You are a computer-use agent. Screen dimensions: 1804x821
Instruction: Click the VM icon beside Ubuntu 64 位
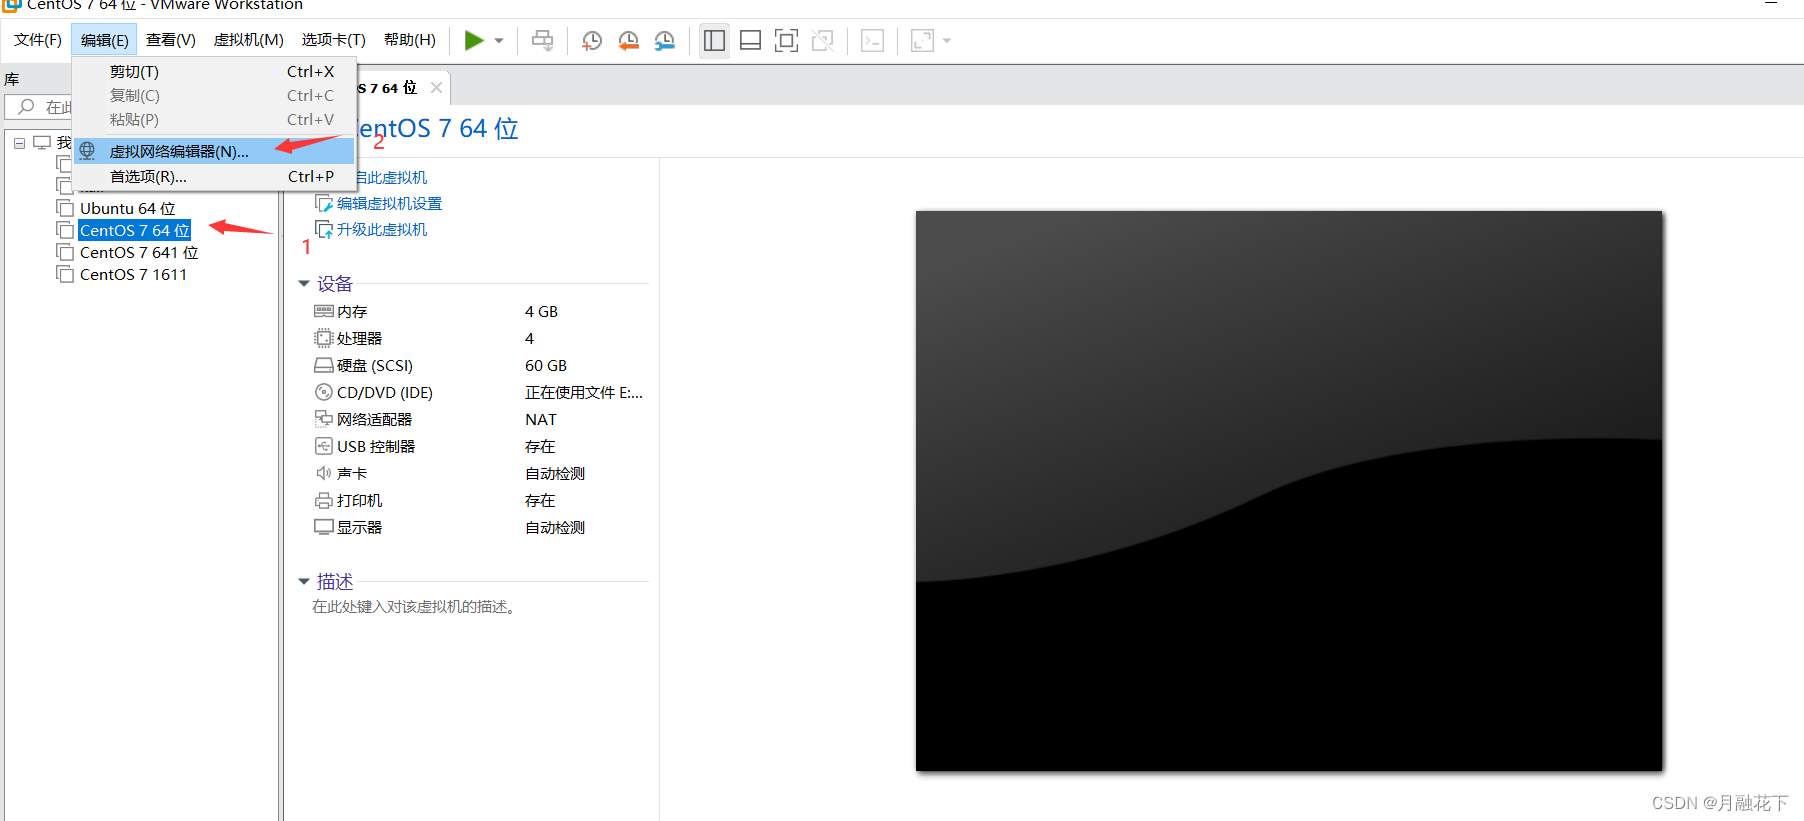(x=65, y=208)
